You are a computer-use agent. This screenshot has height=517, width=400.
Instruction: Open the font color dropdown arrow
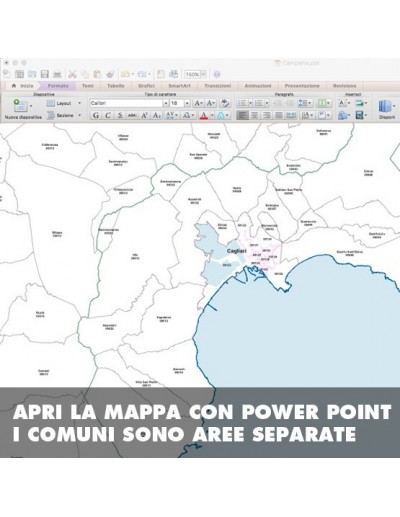tap(212, 115)
